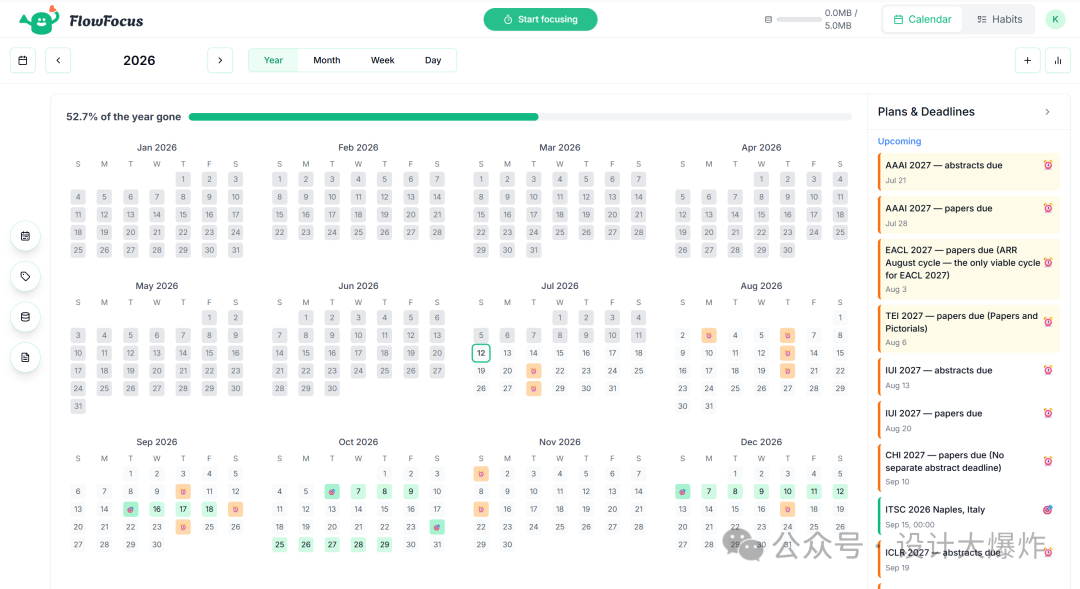Select December 10 2026 day cell
The image size is (1080, 589).
coord(787,491)
